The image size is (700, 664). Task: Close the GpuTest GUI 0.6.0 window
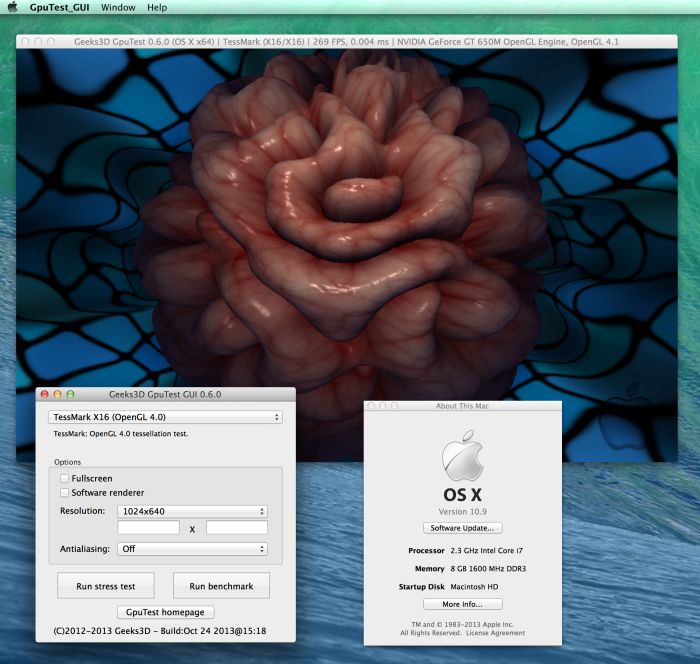click(44, 394)
